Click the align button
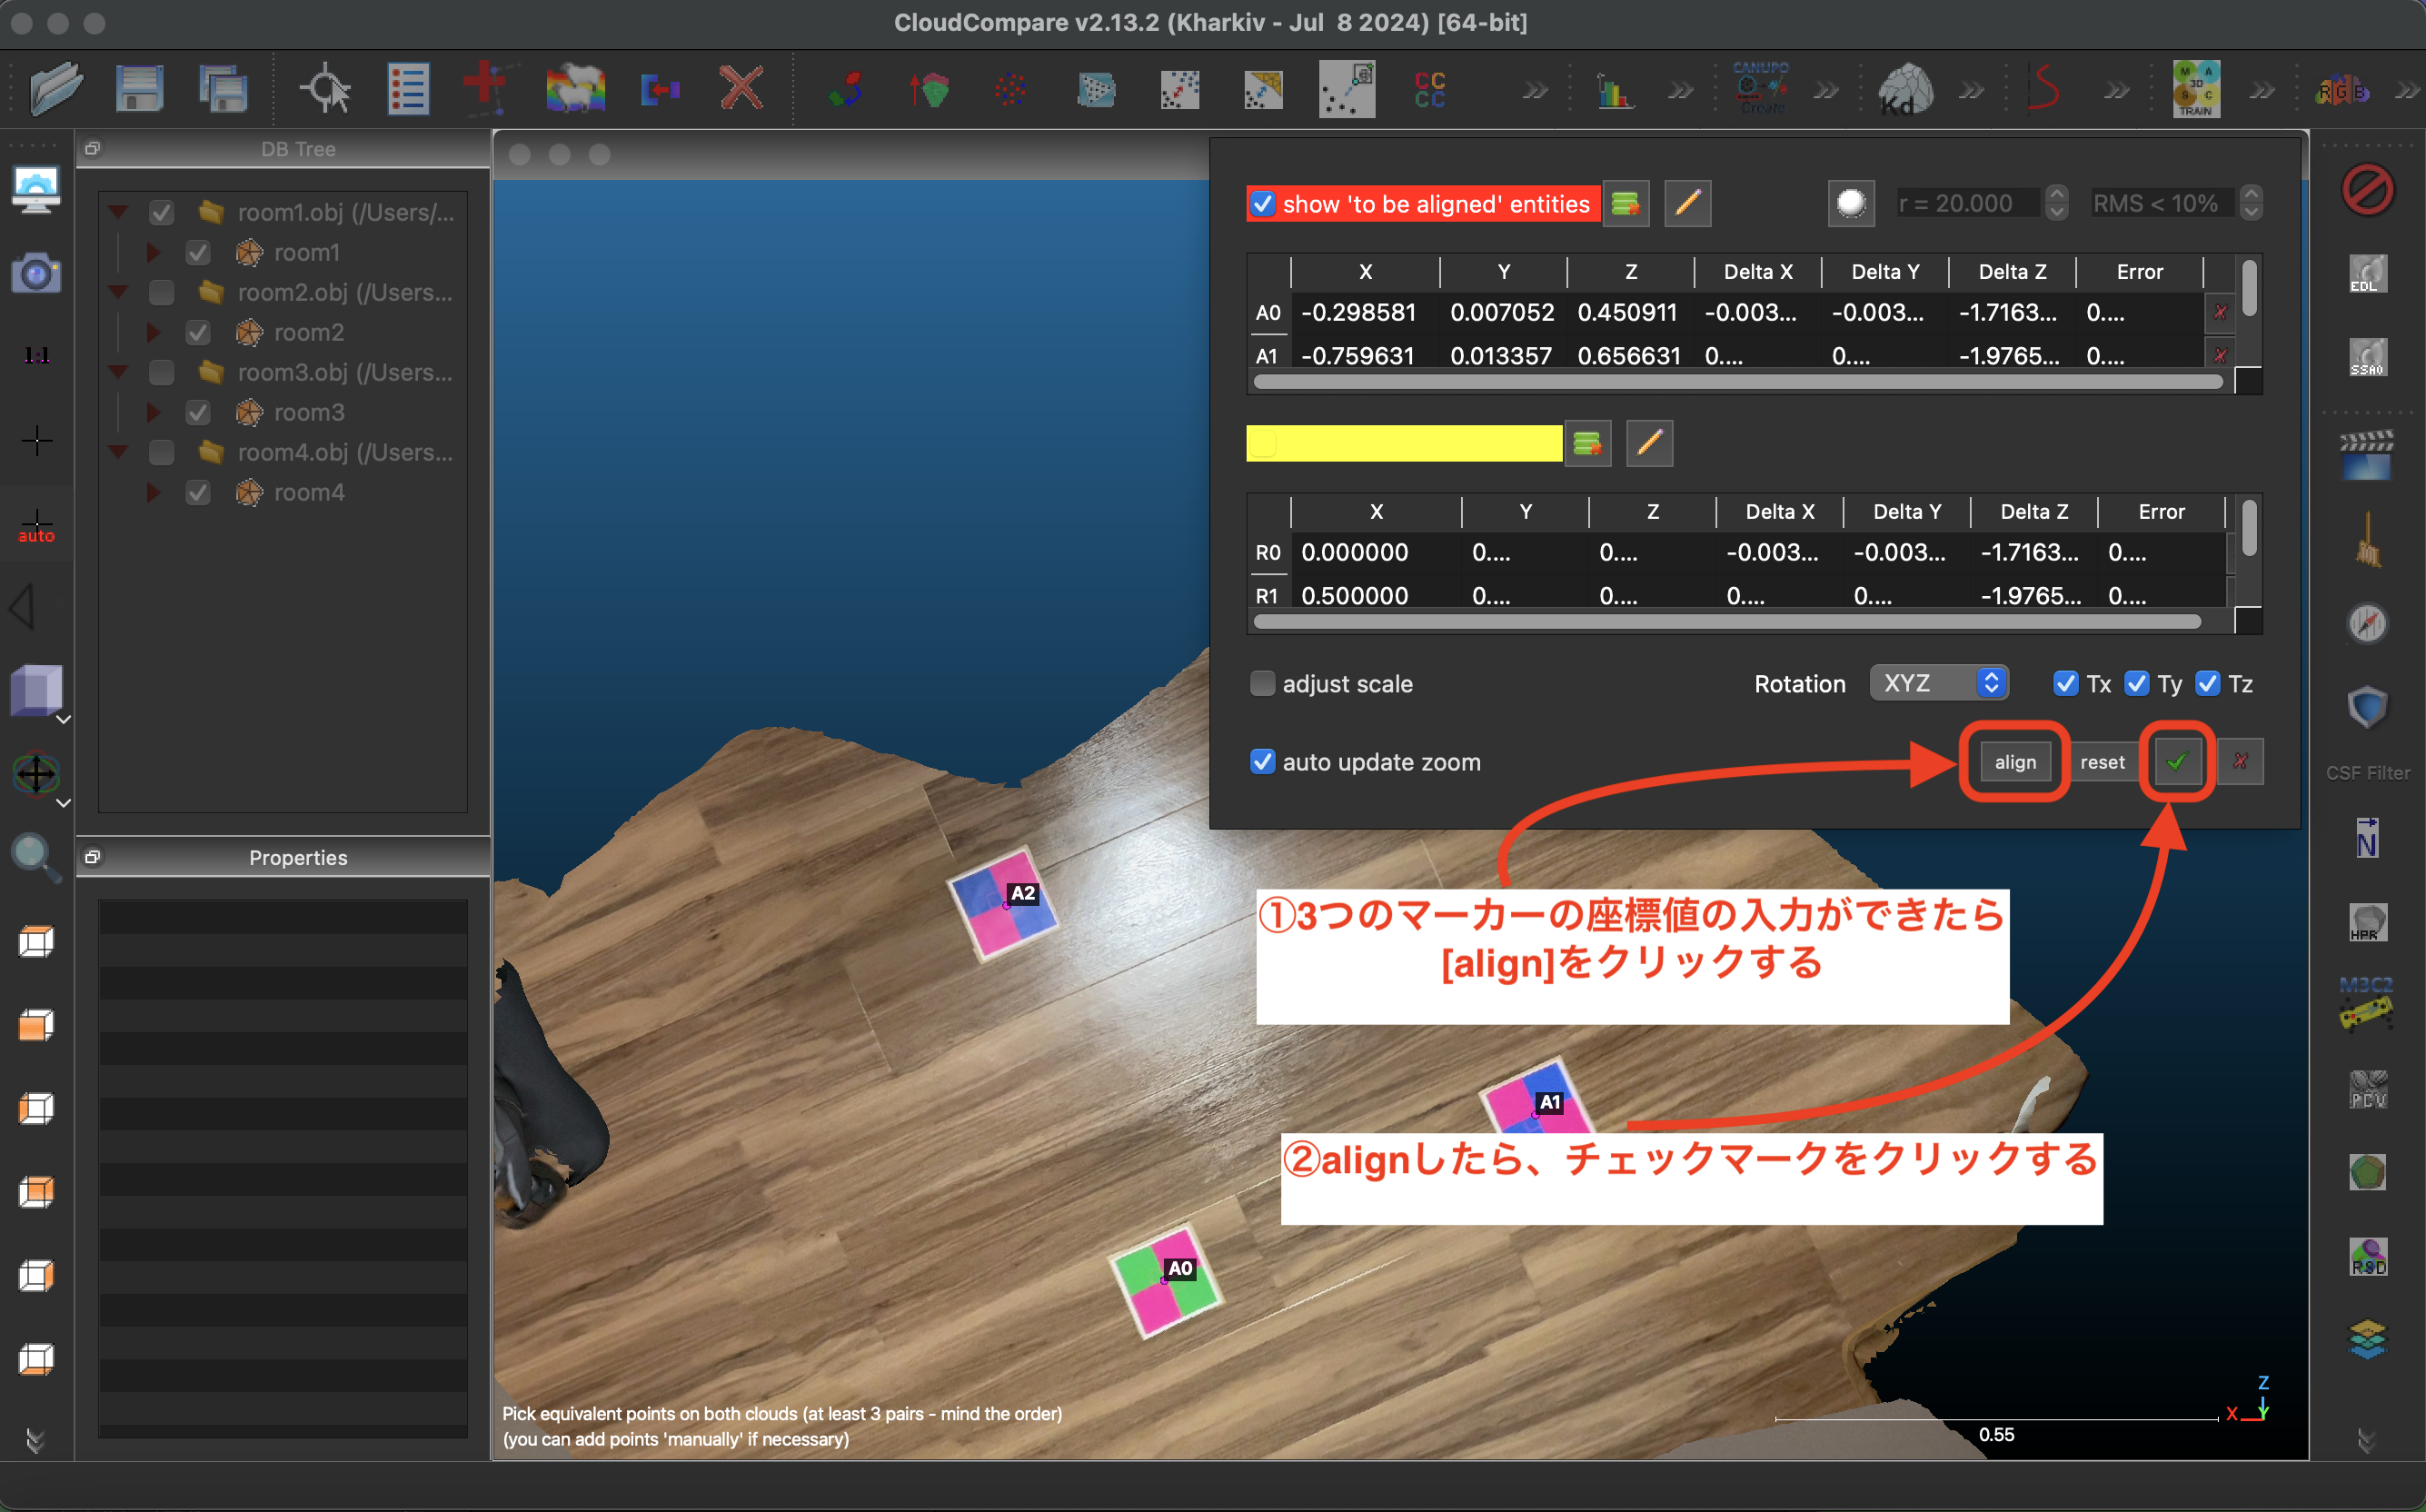 click(2014, 762)
